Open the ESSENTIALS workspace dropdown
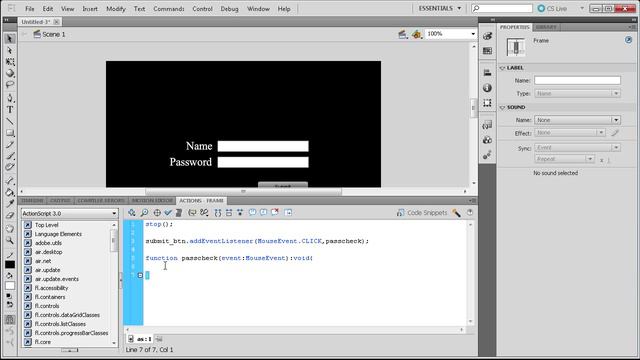The height and width of the screenshot is (360, 640). pyautogui.click(x=440, y=9)
